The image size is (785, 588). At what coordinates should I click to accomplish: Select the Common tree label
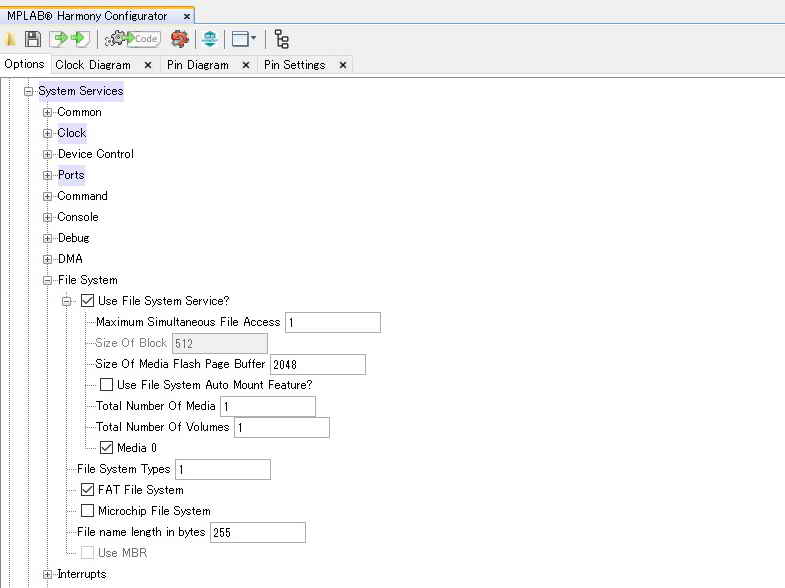79,112
